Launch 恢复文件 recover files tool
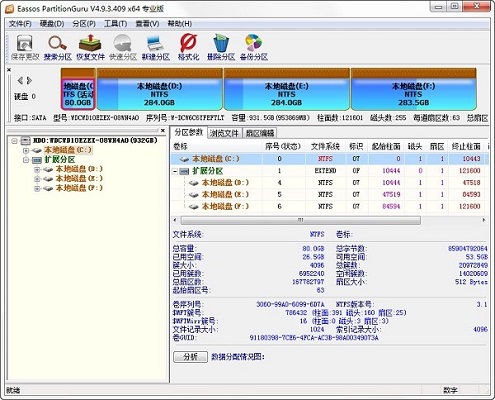The width and height of the screenshot is (495, 400). 90,47
